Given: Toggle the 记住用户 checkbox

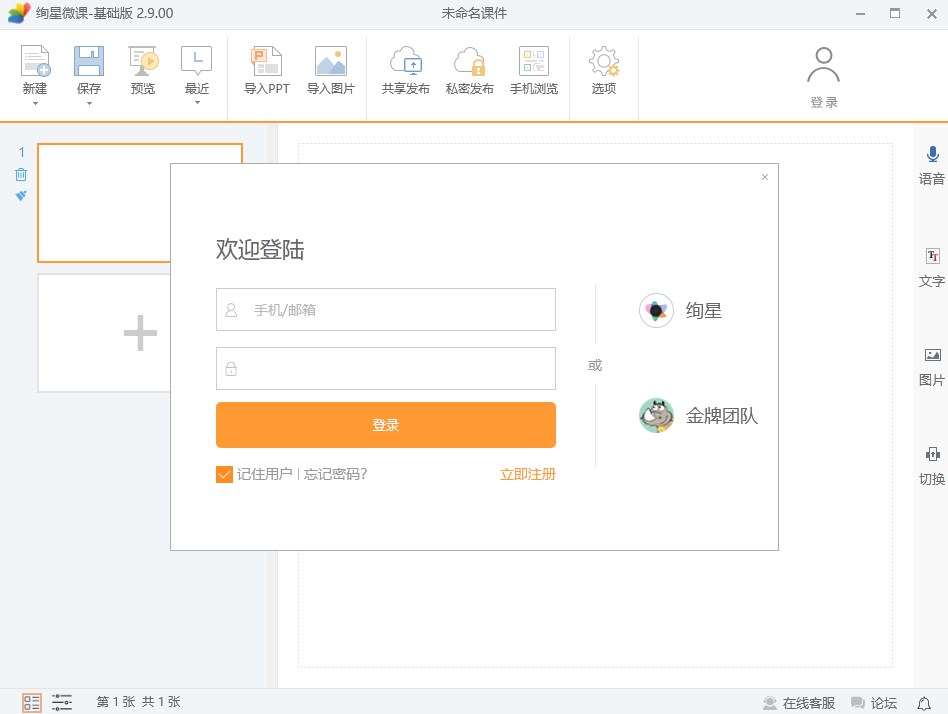Looking at the screenshot, I should pyautogui.click(x=224, y=474).
